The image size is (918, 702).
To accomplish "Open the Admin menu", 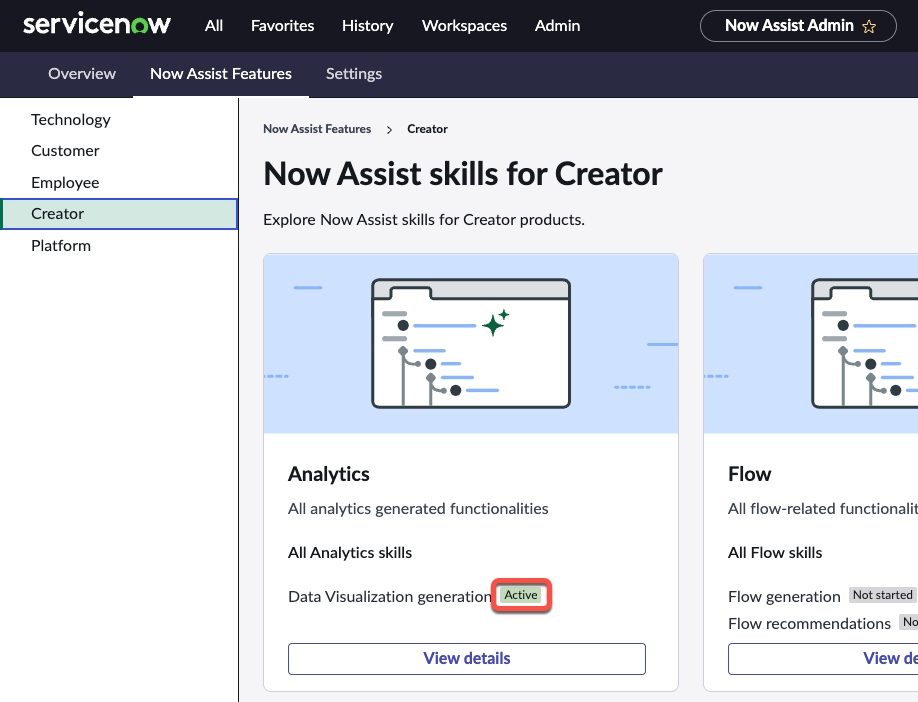I will [x=557, y=26].
